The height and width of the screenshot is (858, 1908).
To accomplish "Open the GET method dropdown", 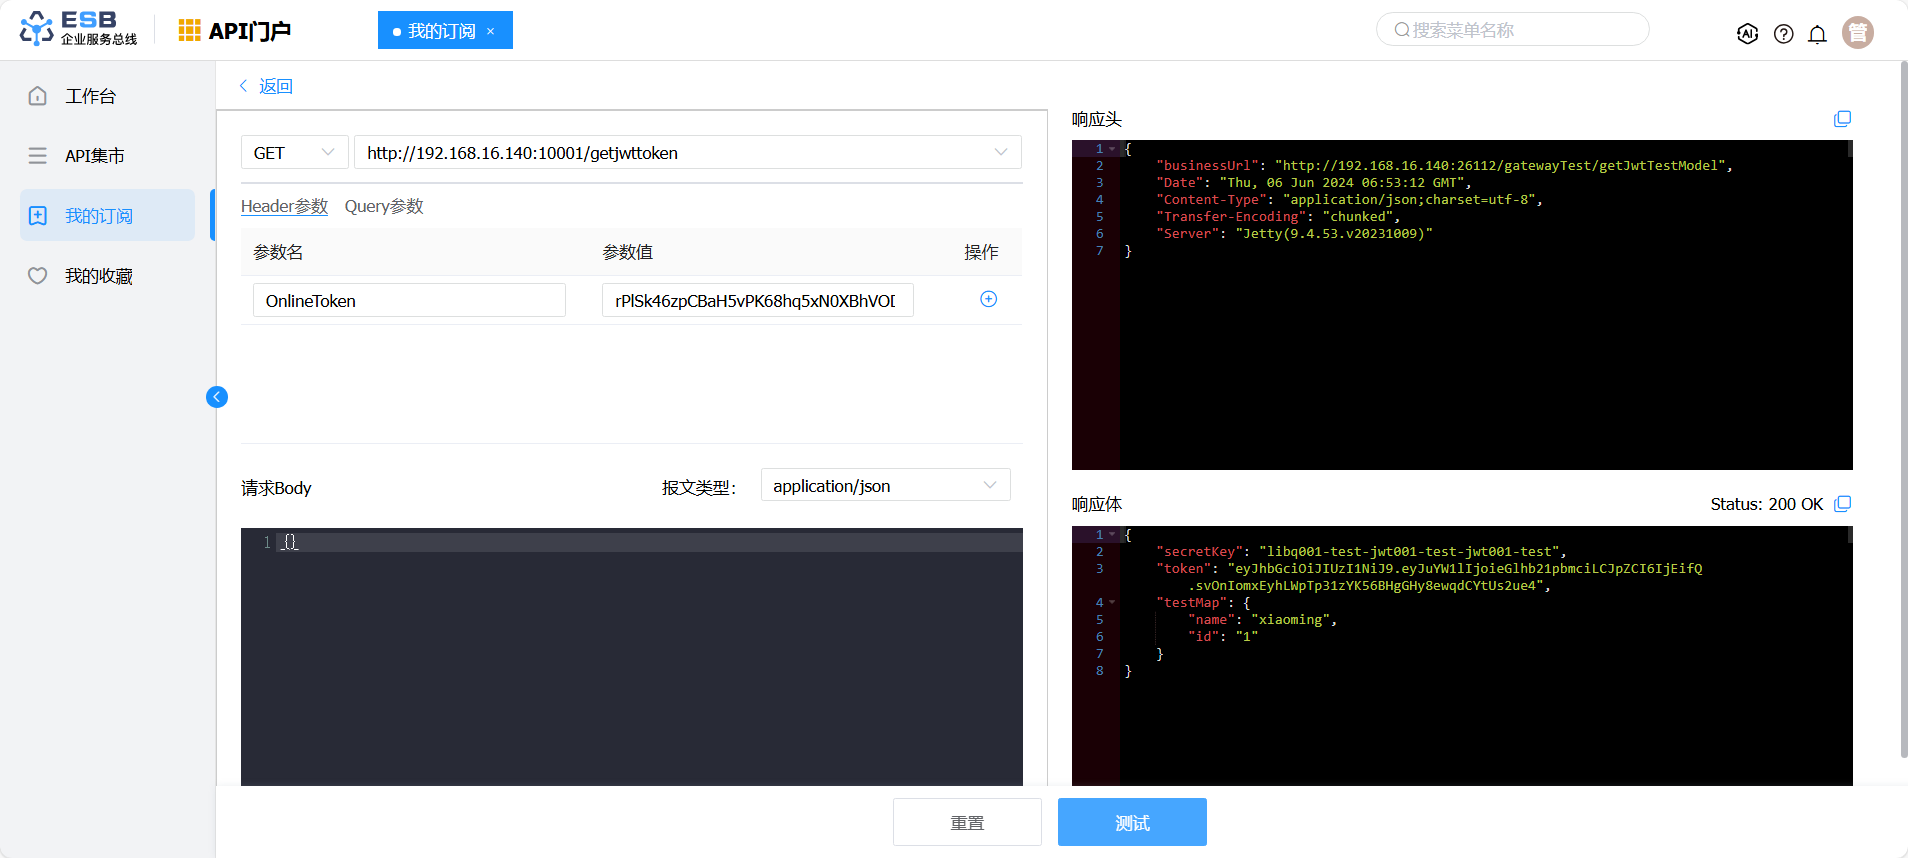I will click(294, 153).
